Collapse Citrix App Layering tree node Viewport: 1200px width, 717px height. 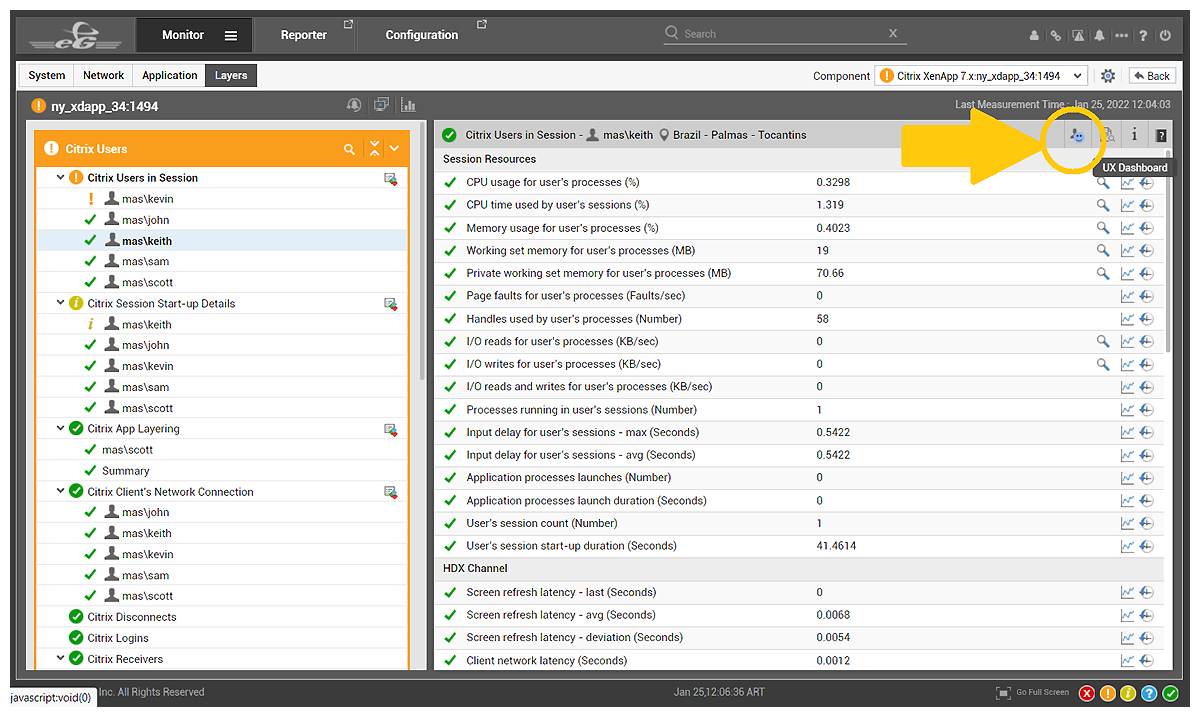[61, 429]
